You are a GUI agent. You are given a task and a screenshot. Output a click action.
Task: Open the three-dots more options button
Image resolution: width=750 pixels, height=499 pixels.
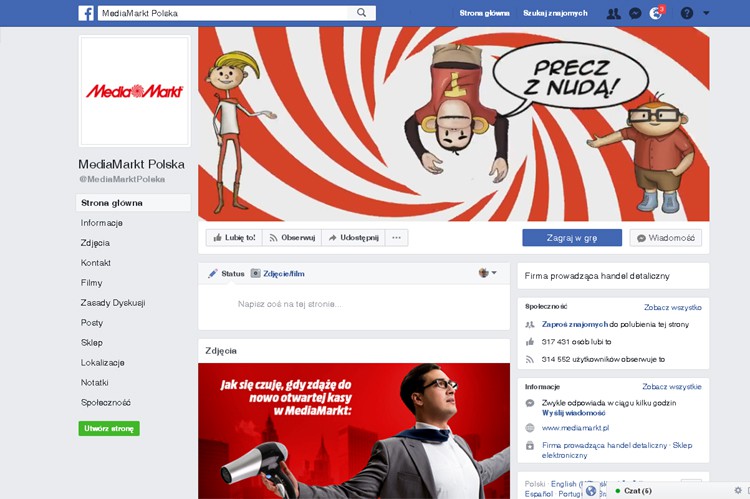(x=397, y=238)
